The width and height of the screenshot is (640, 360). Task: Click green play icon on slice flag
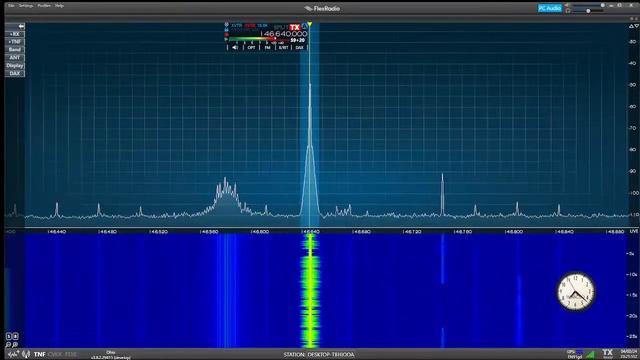click(x=226, y=39)
